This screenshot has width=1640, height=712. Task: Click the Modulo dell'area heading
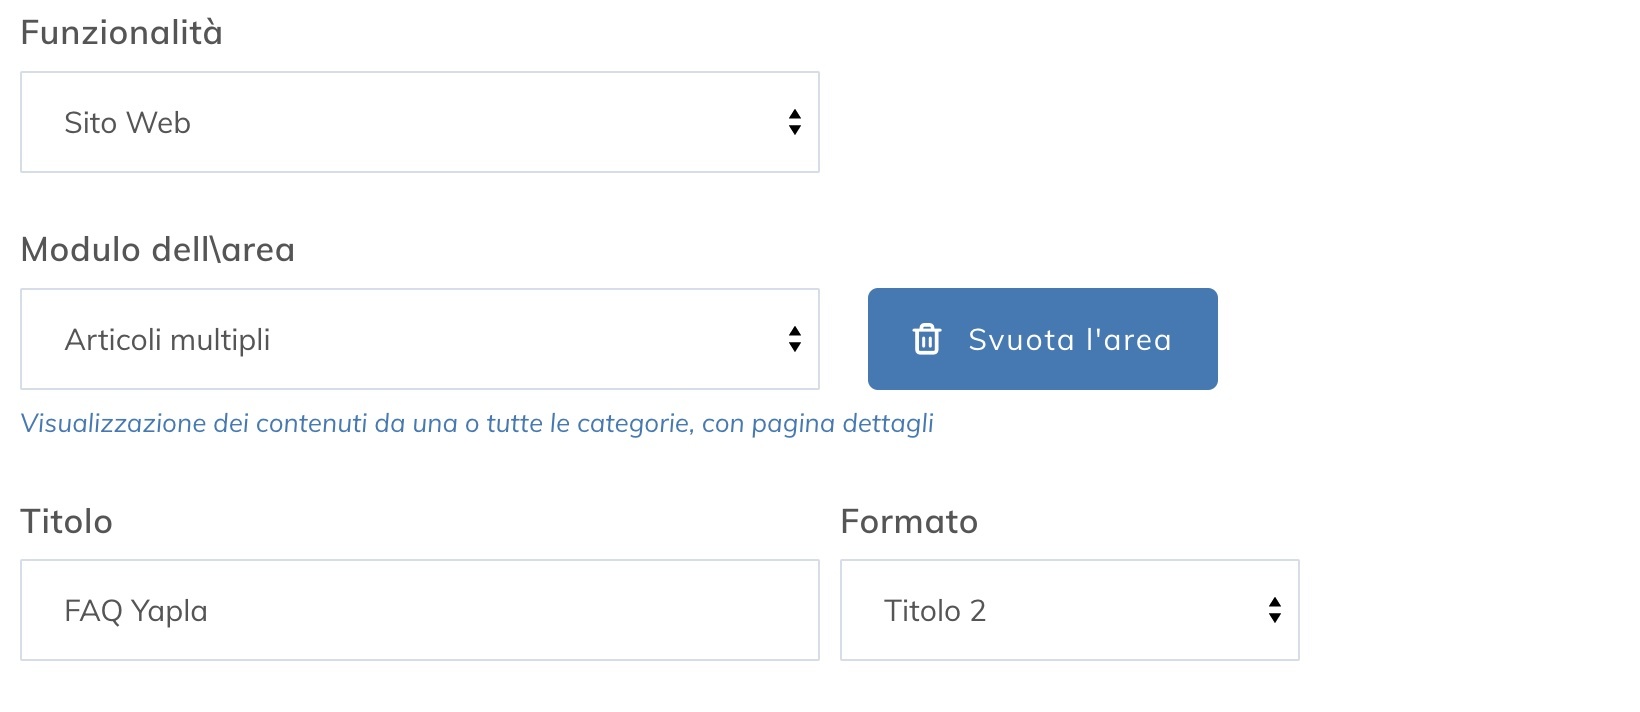pos(158,249)
